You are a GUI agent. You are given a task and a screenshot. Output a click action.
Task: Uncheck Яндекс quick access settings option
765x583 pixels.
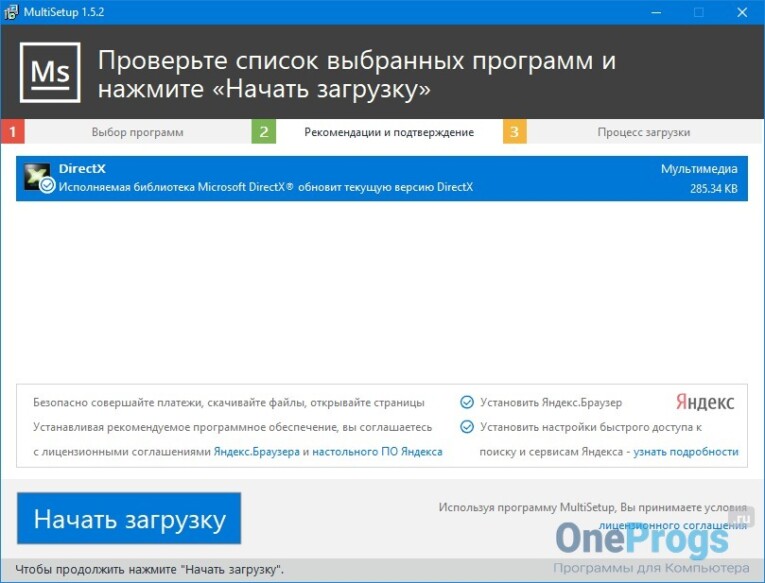pyautogui.click(x=467, y=427)
